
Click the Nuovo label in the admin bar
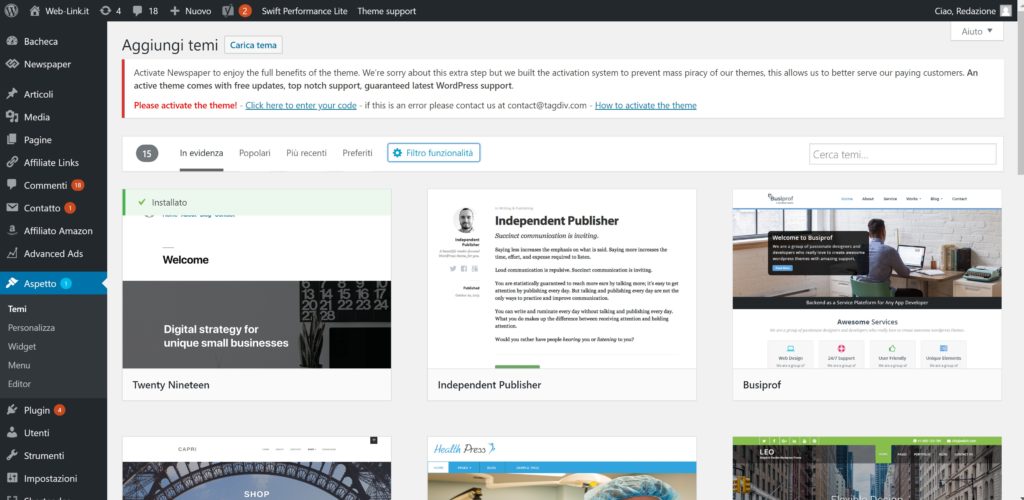(x=198, y=11)
